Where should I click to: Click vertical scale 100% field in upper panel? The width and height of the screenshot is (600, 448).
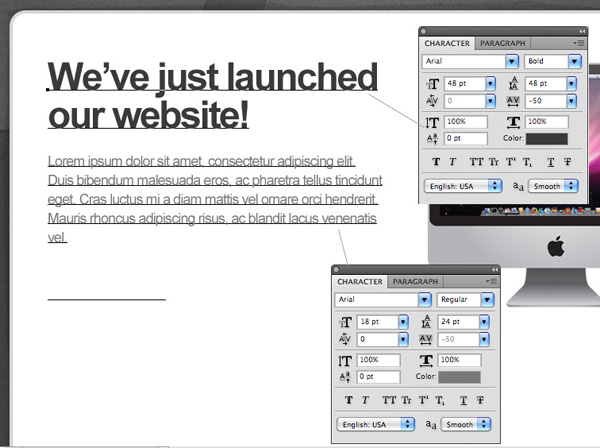point(466,122)
